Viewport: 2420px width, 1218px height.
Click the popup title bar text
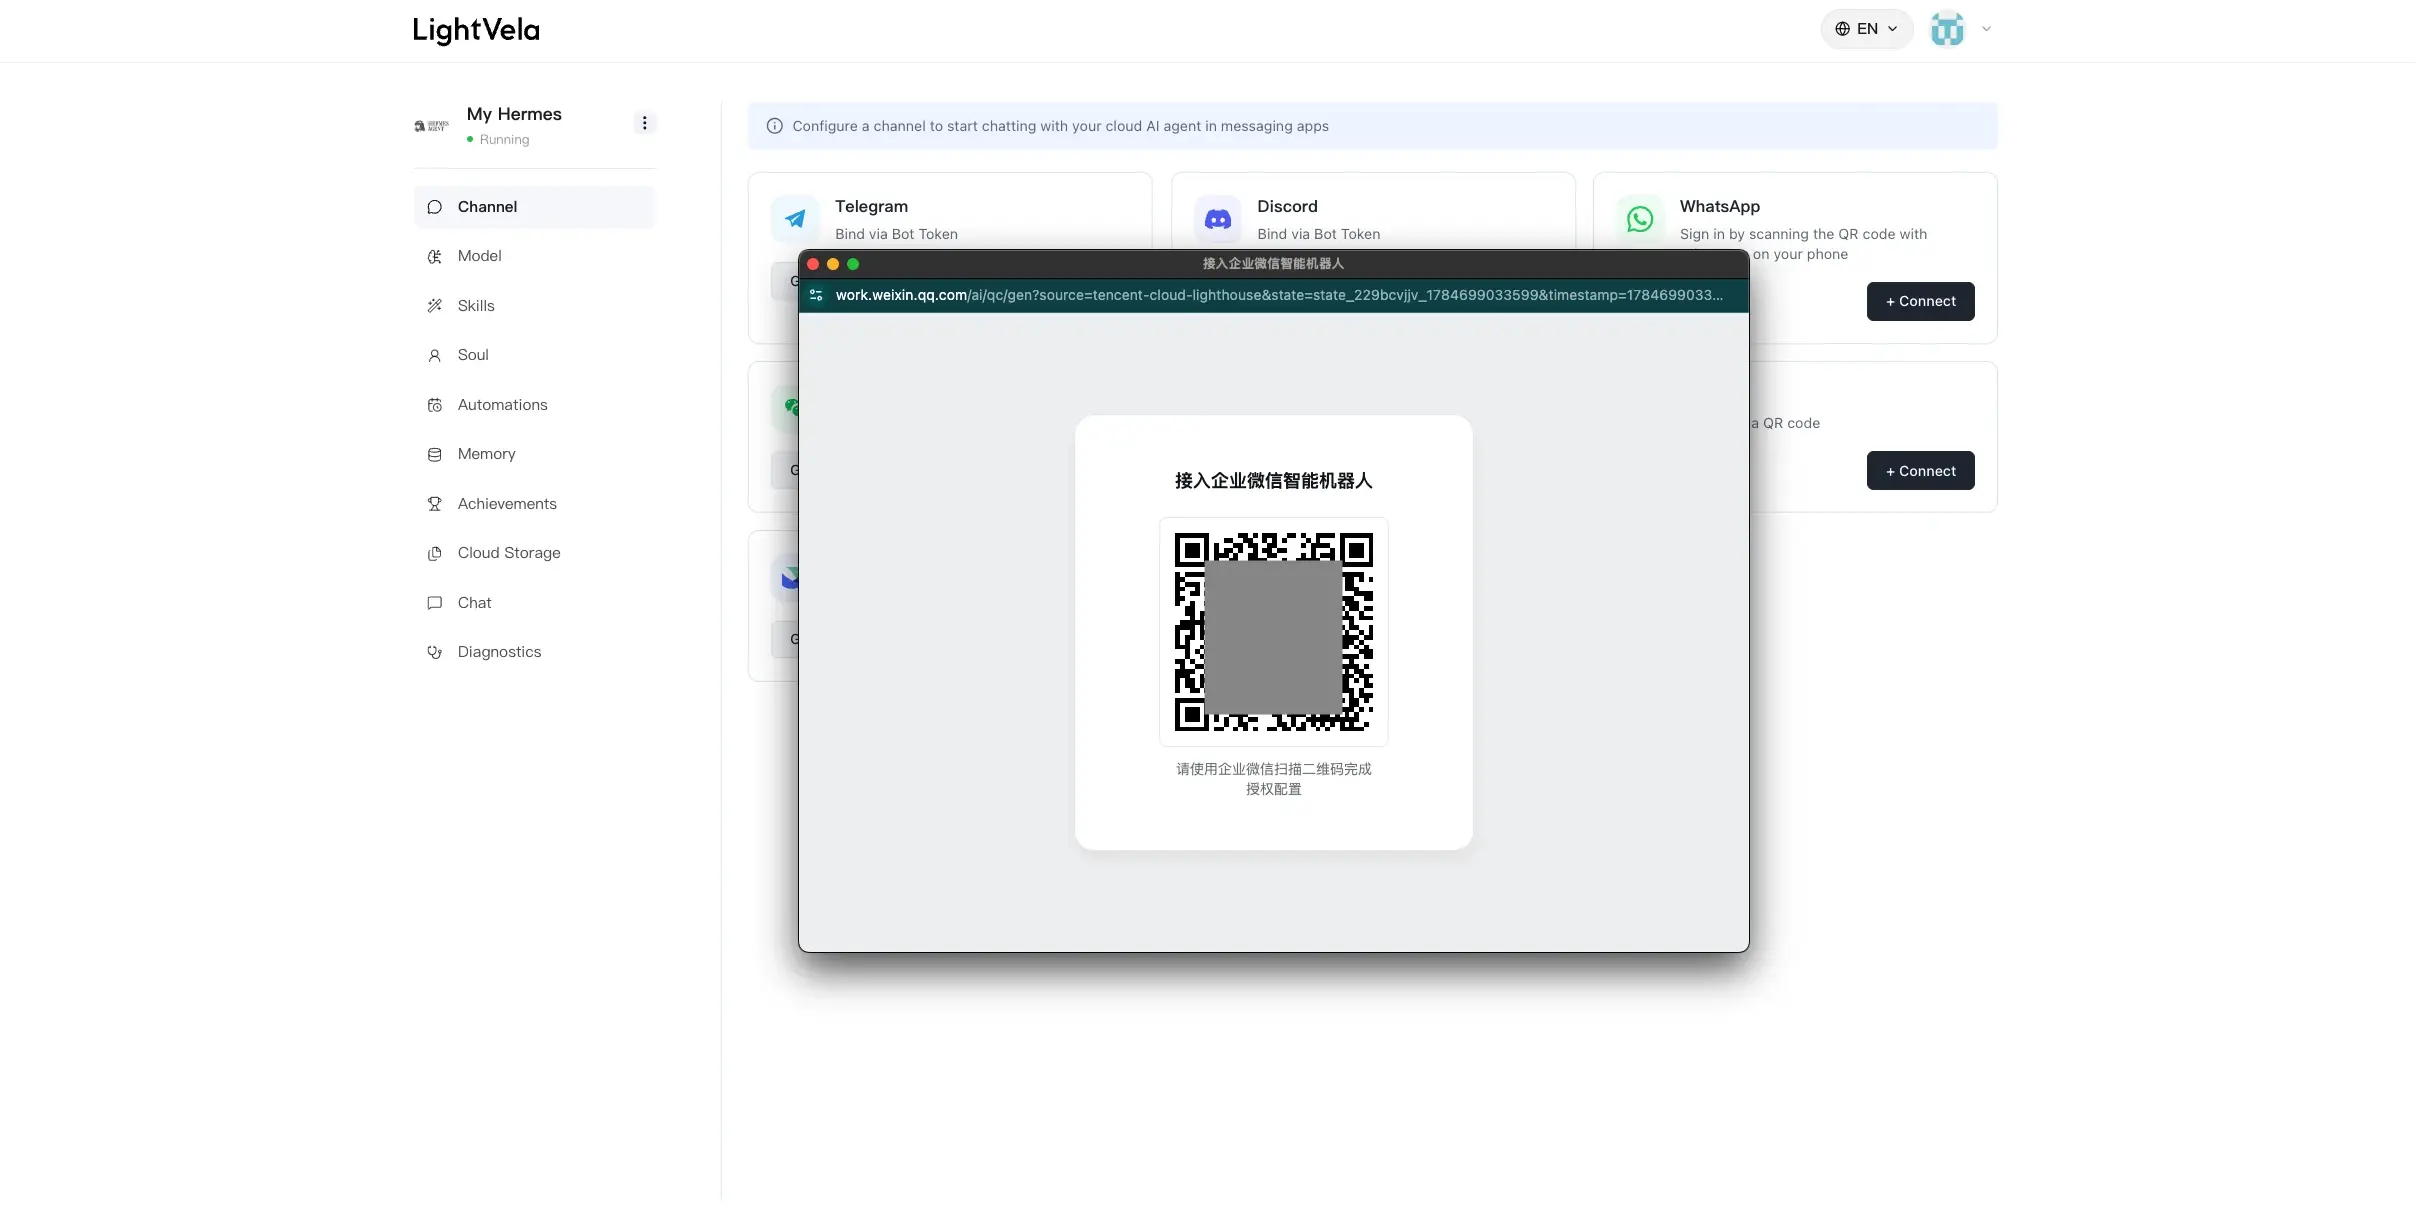[1273, 264]
